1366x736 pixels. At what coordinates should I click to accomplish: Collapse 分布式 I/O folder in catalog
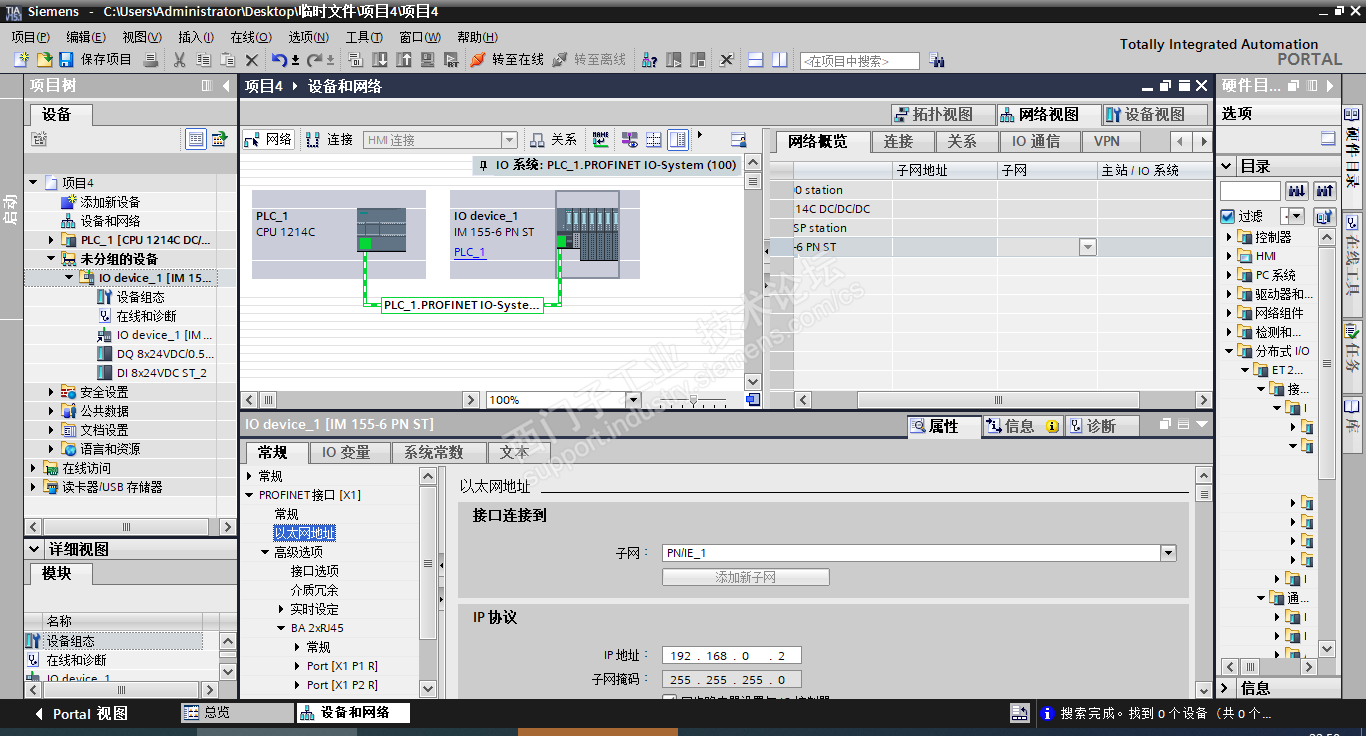[x=1231, y=351]
